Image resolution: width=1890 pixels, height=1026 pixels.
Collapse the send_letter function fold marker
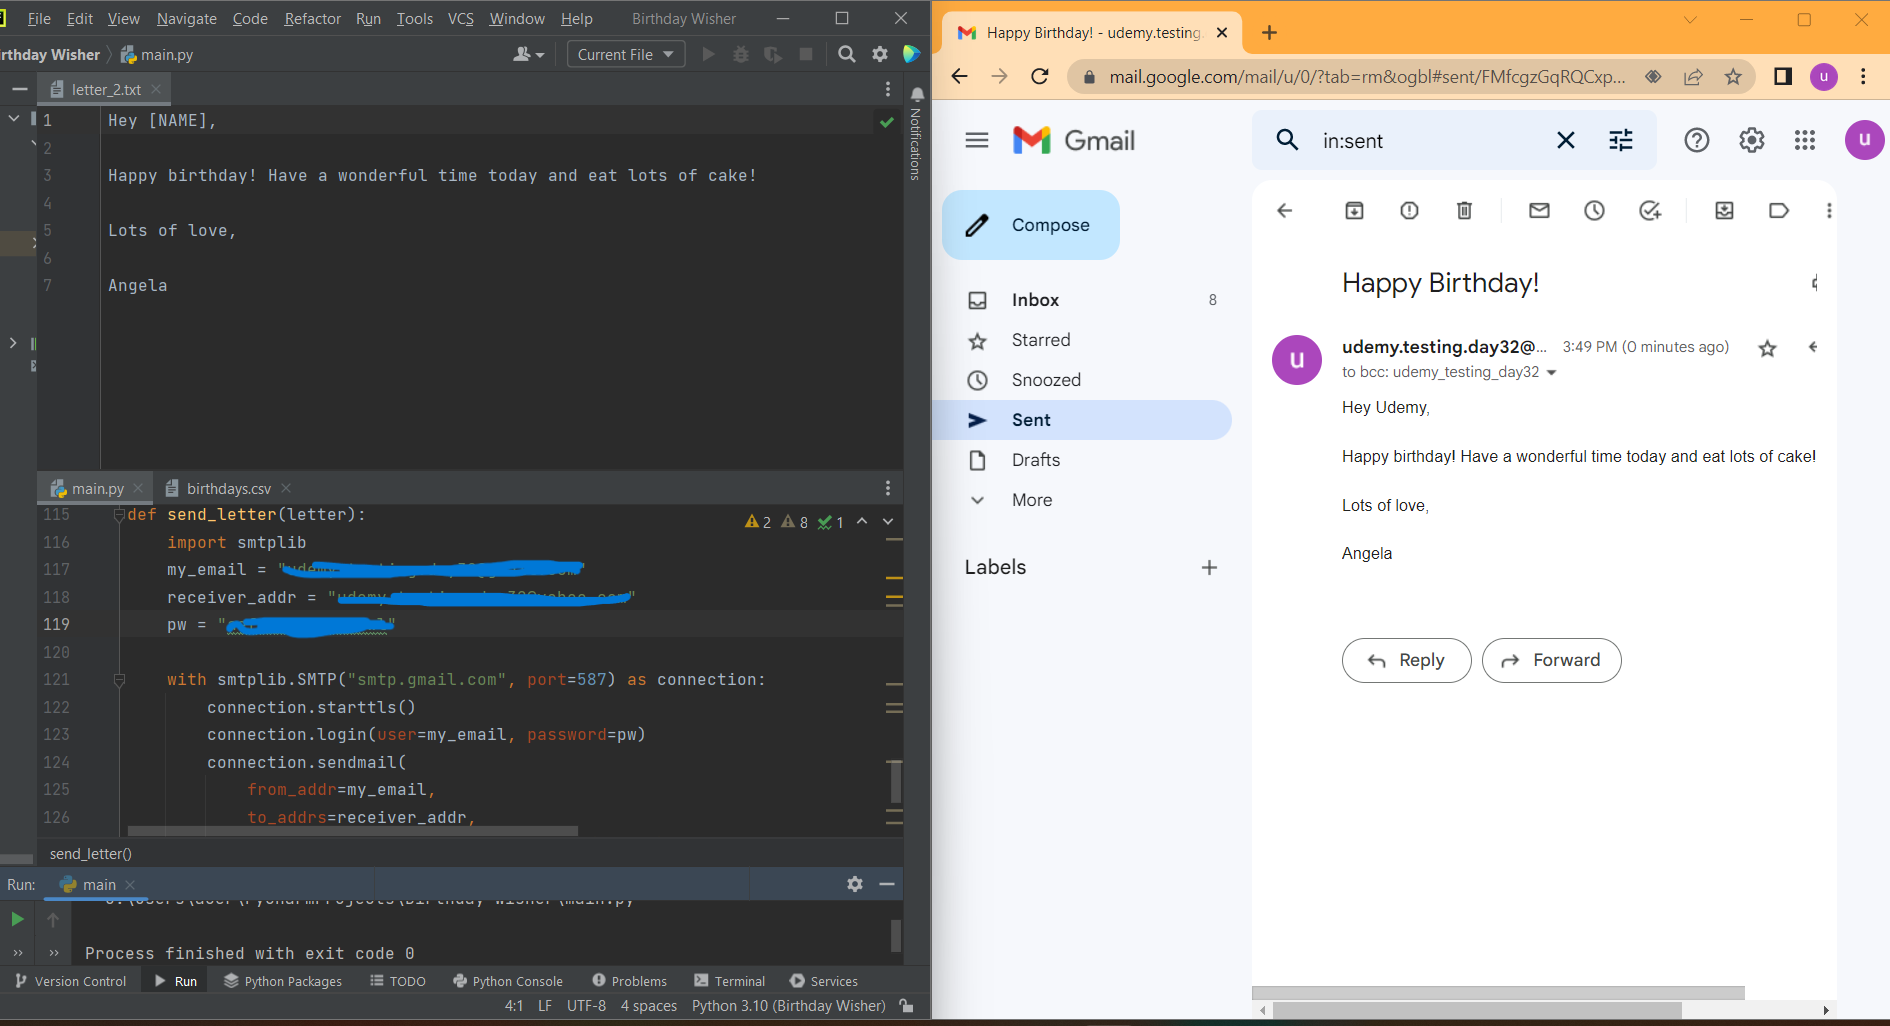point(119,515)
